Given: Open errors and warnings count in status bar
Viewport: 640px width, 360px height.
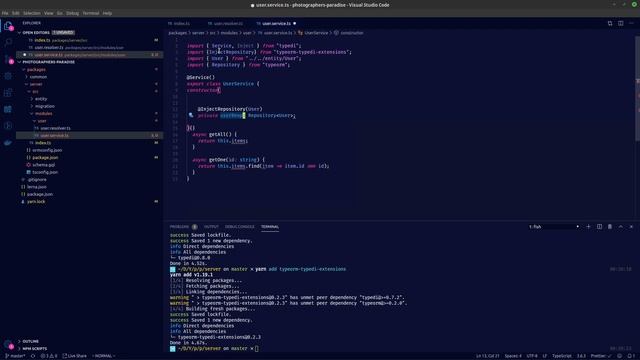Looking at the screenshot, I should [x=49, y=356].
